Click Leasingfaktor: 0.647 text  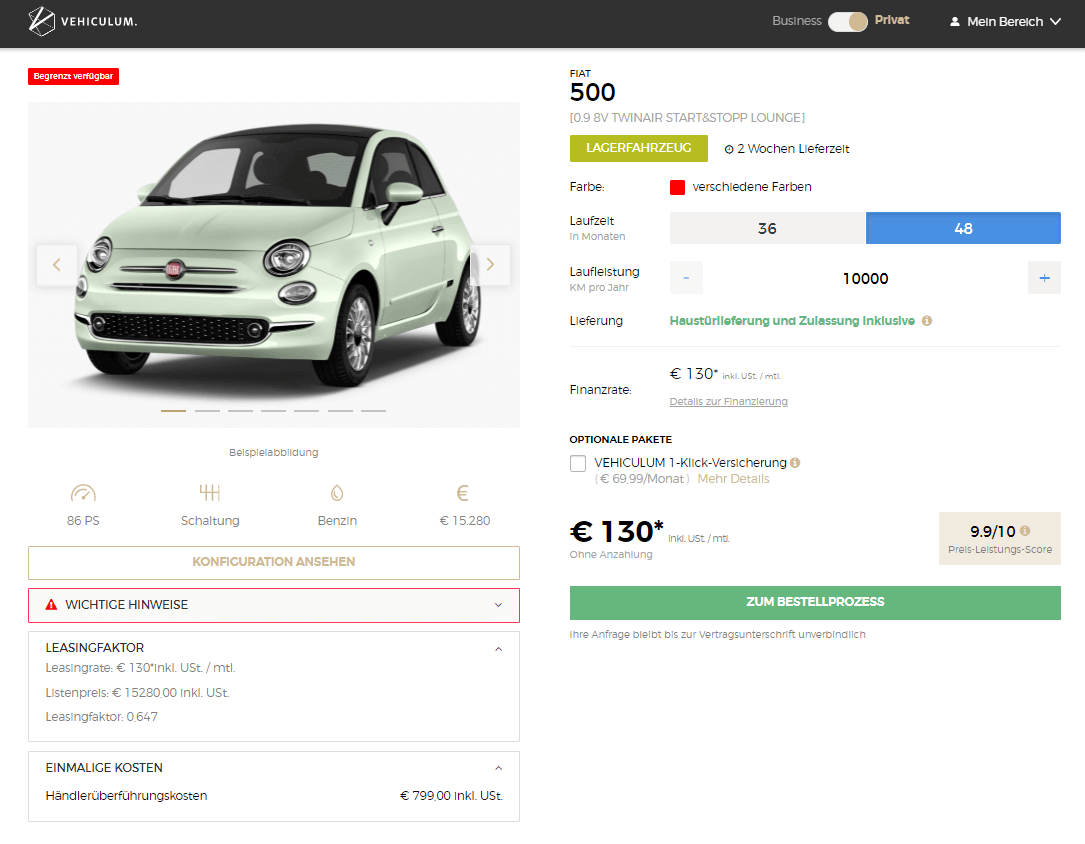click(x=102, y=717)
